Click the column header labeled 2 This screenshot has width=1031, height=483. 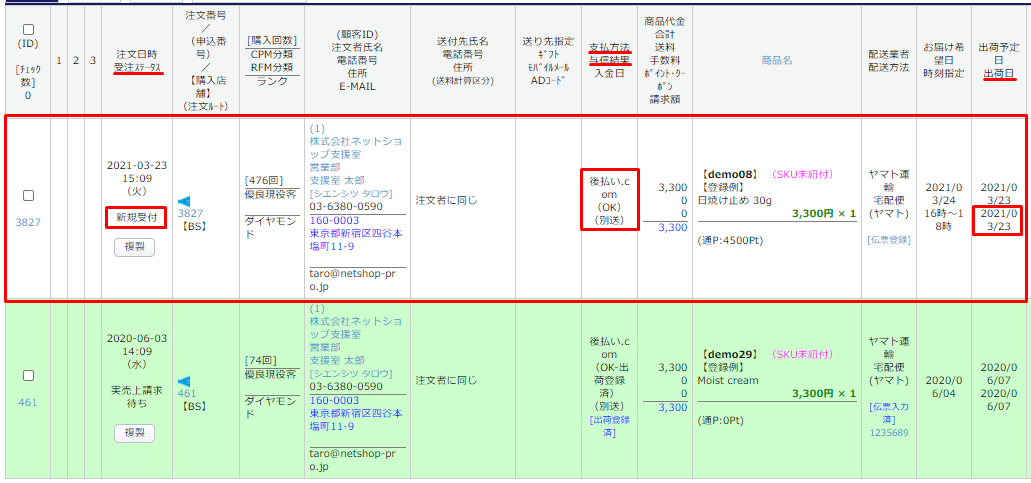point(76,60)
